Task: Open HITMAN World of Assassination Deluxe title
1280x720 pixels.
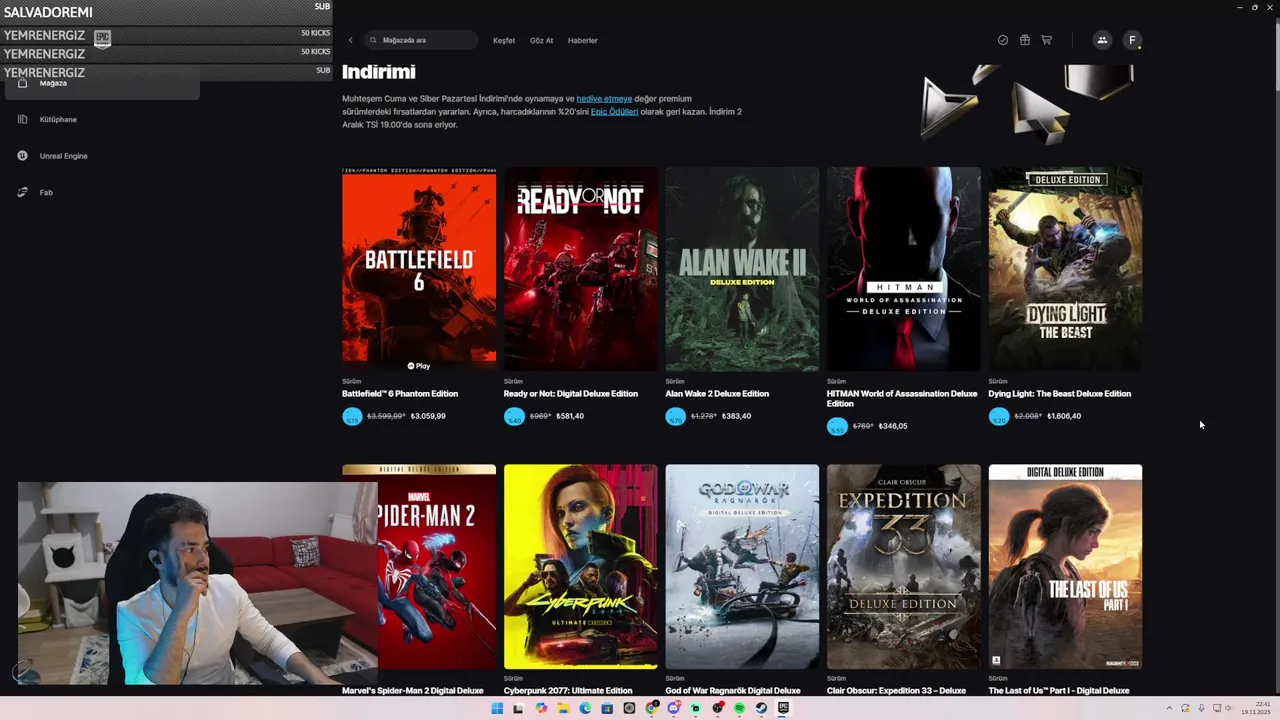Action: (x=902, y=398)
